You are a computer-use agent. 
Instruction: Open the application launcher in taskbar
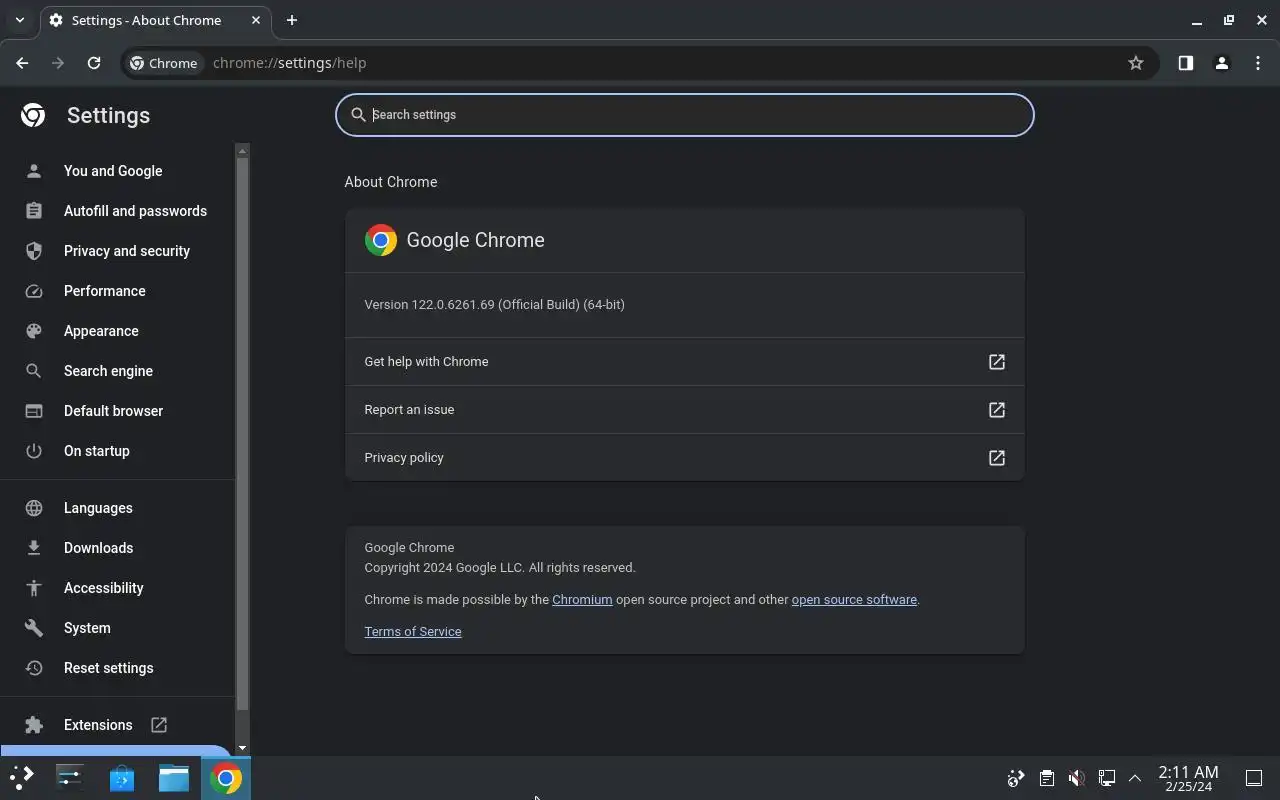point(22,777)
